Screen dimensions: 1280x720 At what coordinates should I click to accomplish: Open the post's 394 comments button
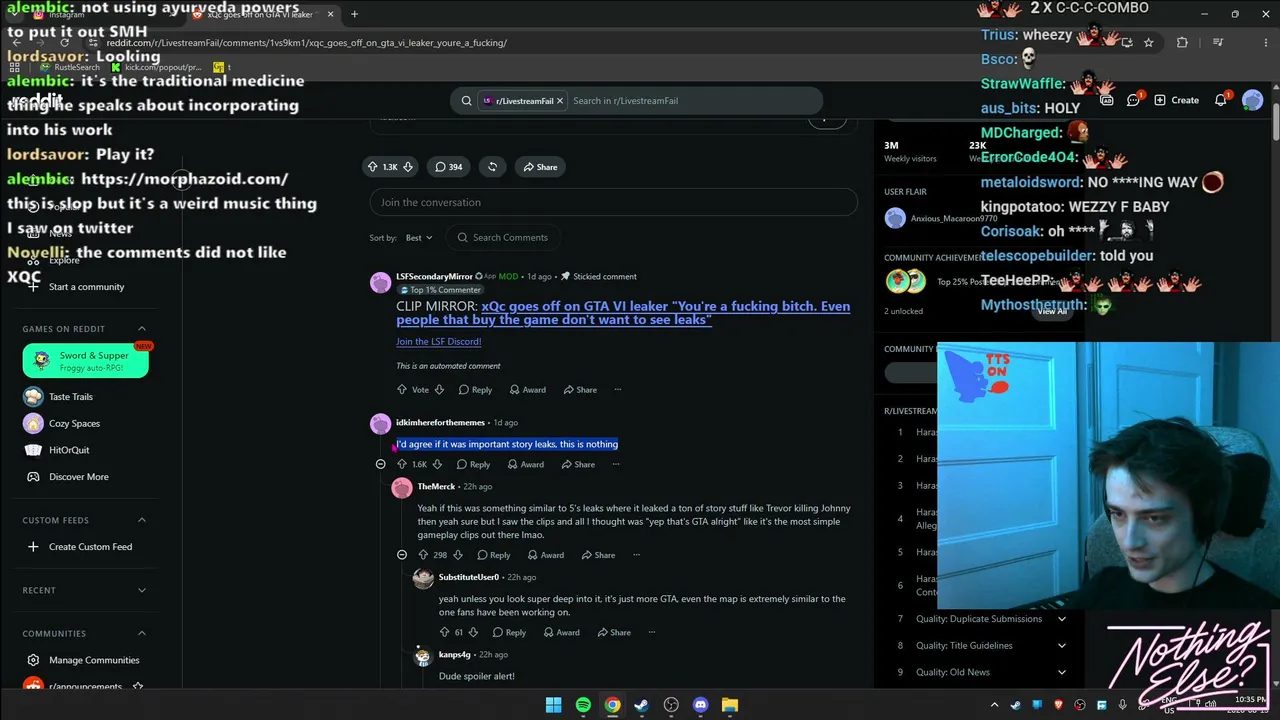coord(448,167)
